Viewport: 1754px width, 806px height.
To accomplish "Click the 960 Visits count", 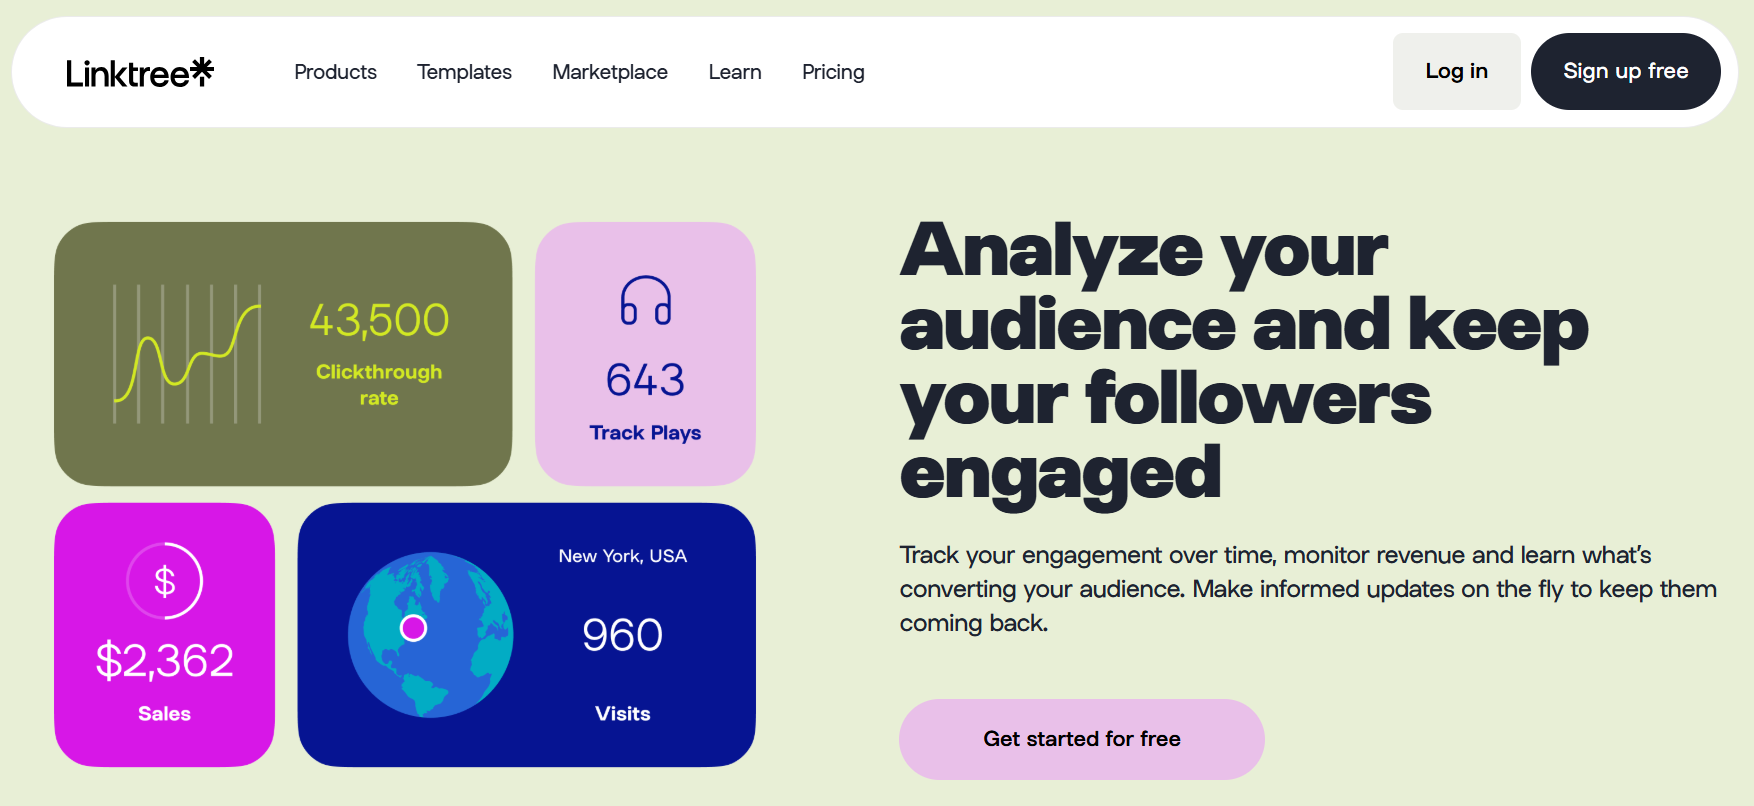I will click(622, 632).
